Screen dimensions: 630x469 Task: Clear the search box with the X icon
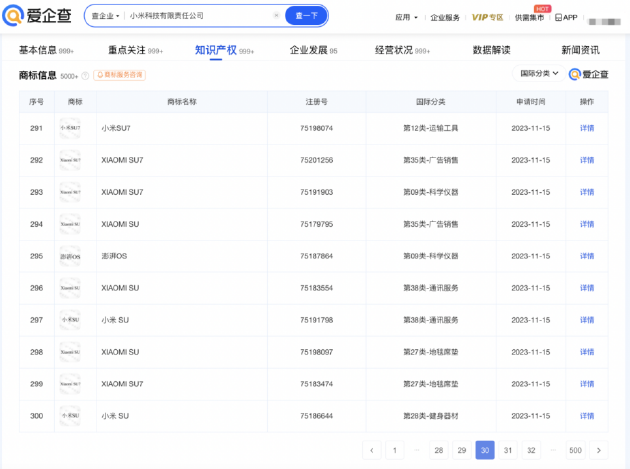(276, 16)
